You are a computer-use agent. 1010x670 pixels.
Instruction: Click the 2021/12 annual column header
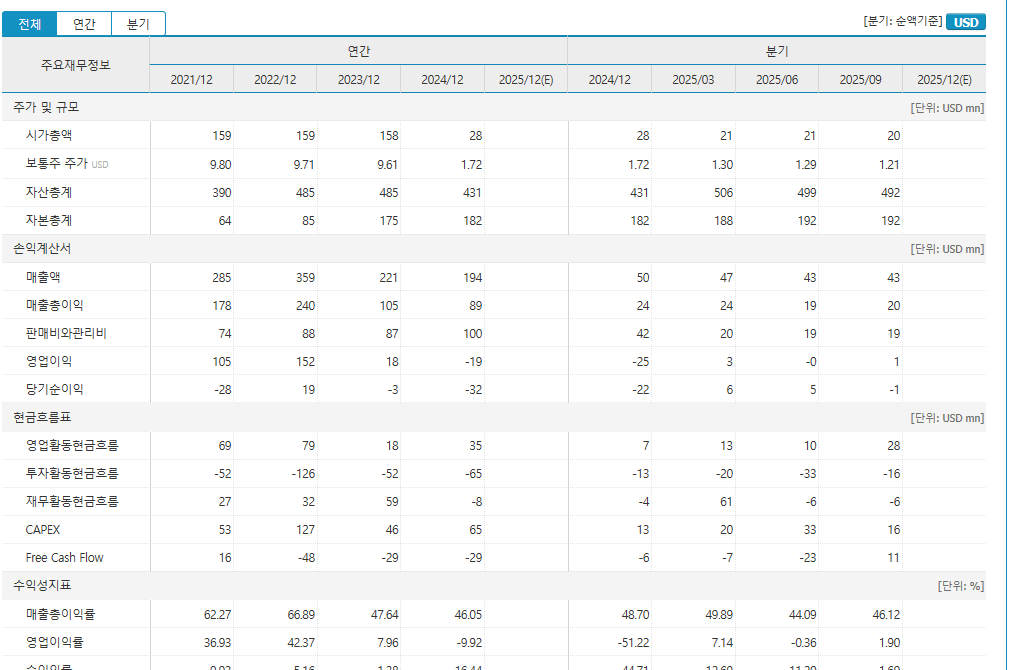tap(191, 80)
